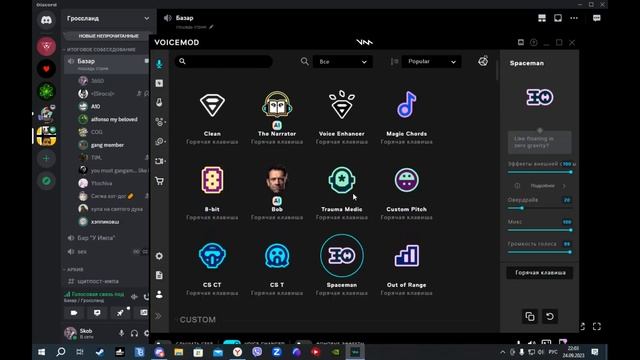640x360 pixels.
Task: Adjust the 'Эффекты внешней' amount slider
Action: pyautogui.click(x=540, y=172)
